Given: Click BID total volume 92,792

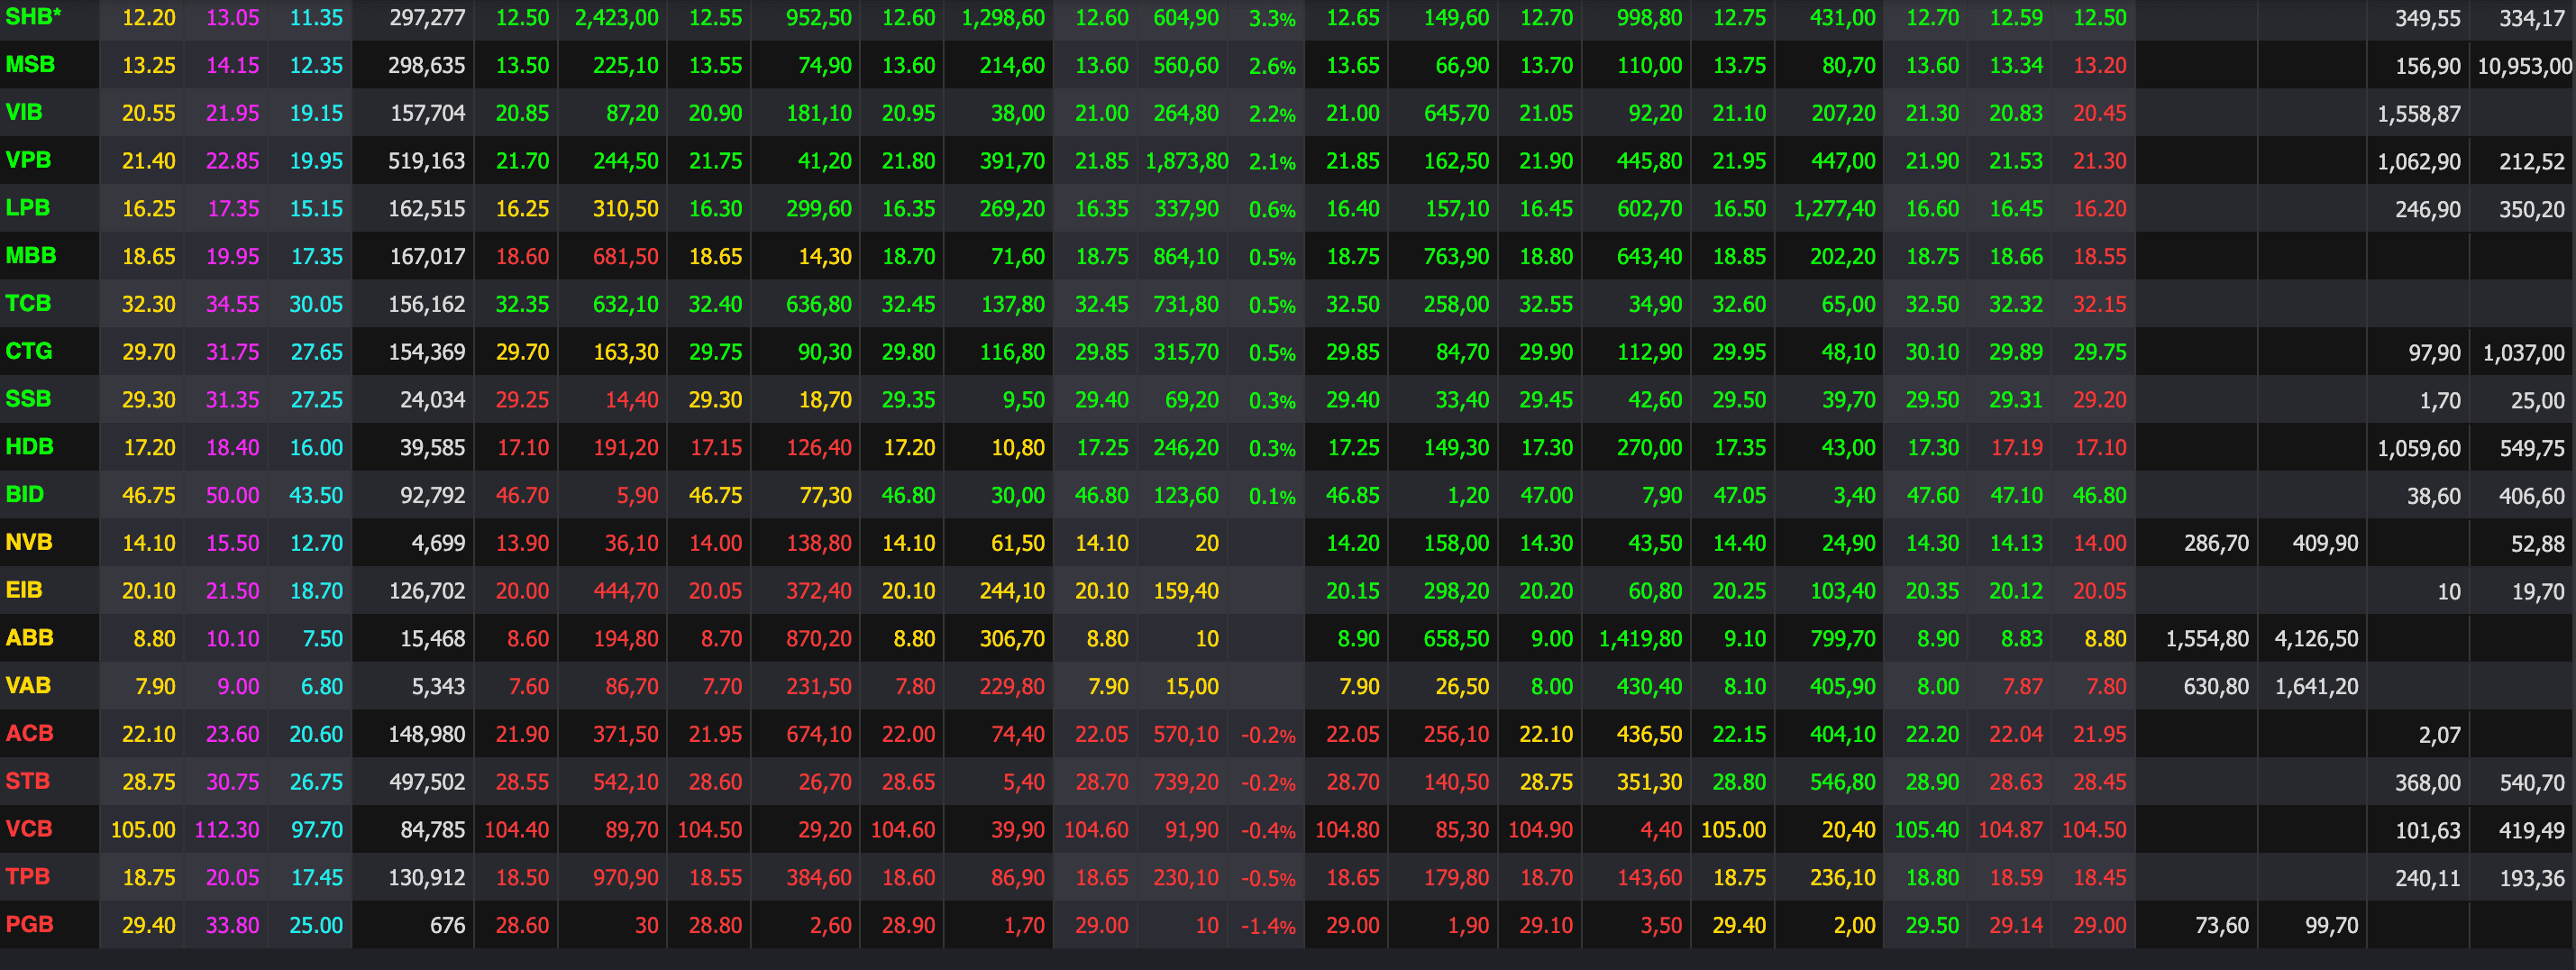Looking at the screenshot, I should (433, 495).
